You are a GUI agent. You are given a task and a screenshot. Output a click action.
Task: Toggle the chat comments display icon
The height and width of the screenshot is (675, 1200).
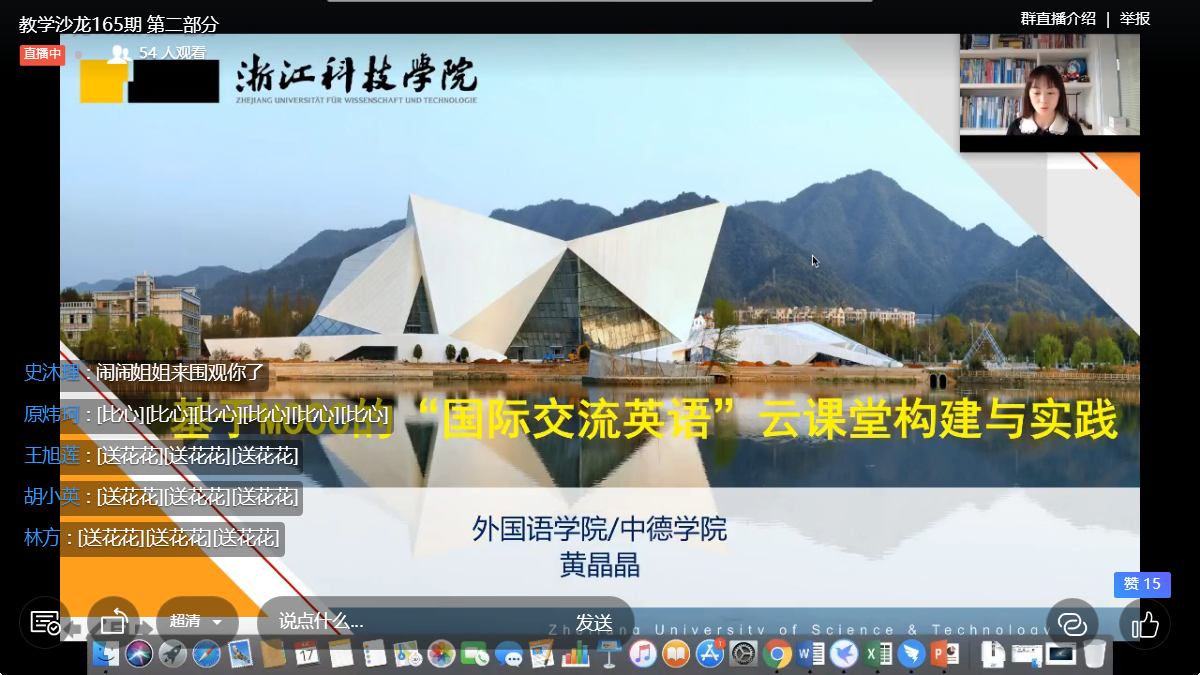click(45, 622)
